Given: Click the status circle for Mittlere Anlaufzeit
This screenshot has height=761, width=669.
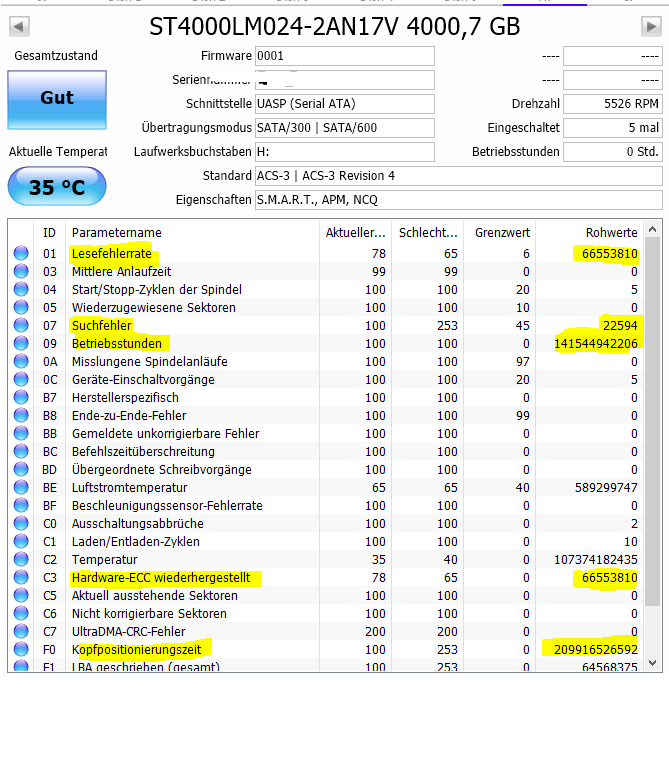Looking at the screenshot, I should [21, 271].
